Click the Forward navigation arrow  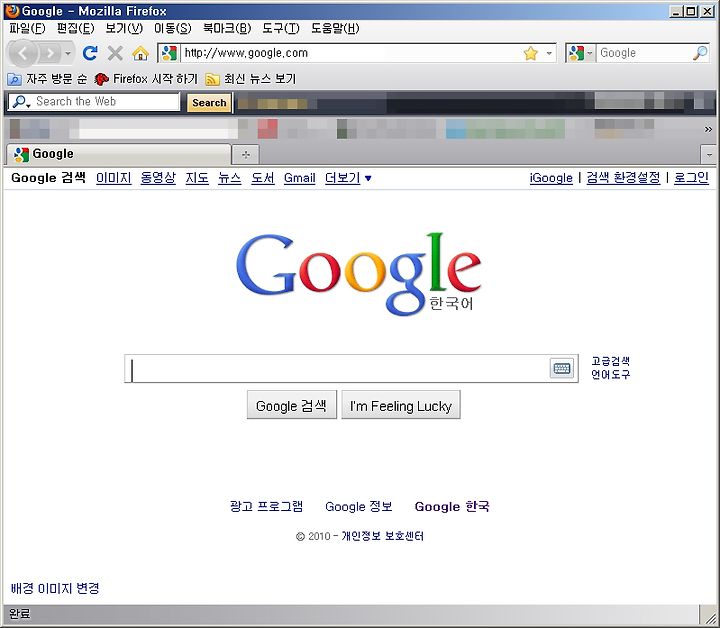pyautogui.click(x=50, y=54)
